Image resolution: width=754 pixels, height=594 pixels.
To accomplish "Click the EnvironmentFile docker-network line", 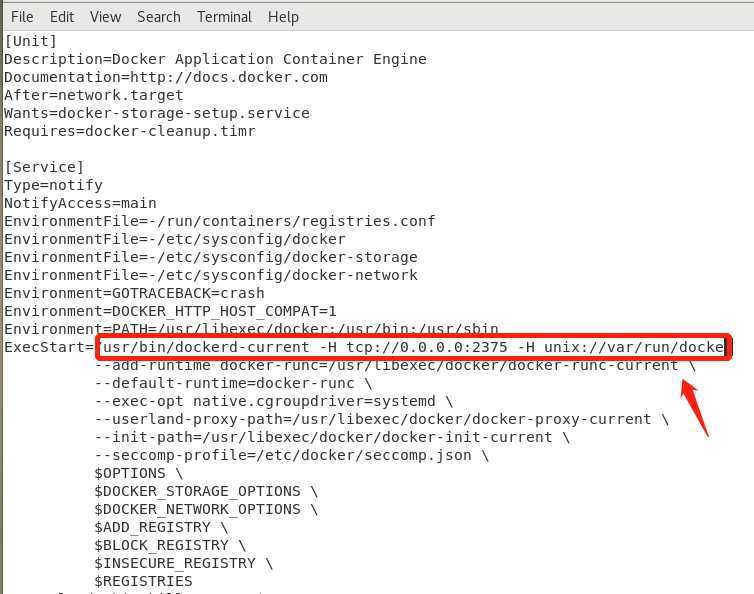I will point(211,275).
